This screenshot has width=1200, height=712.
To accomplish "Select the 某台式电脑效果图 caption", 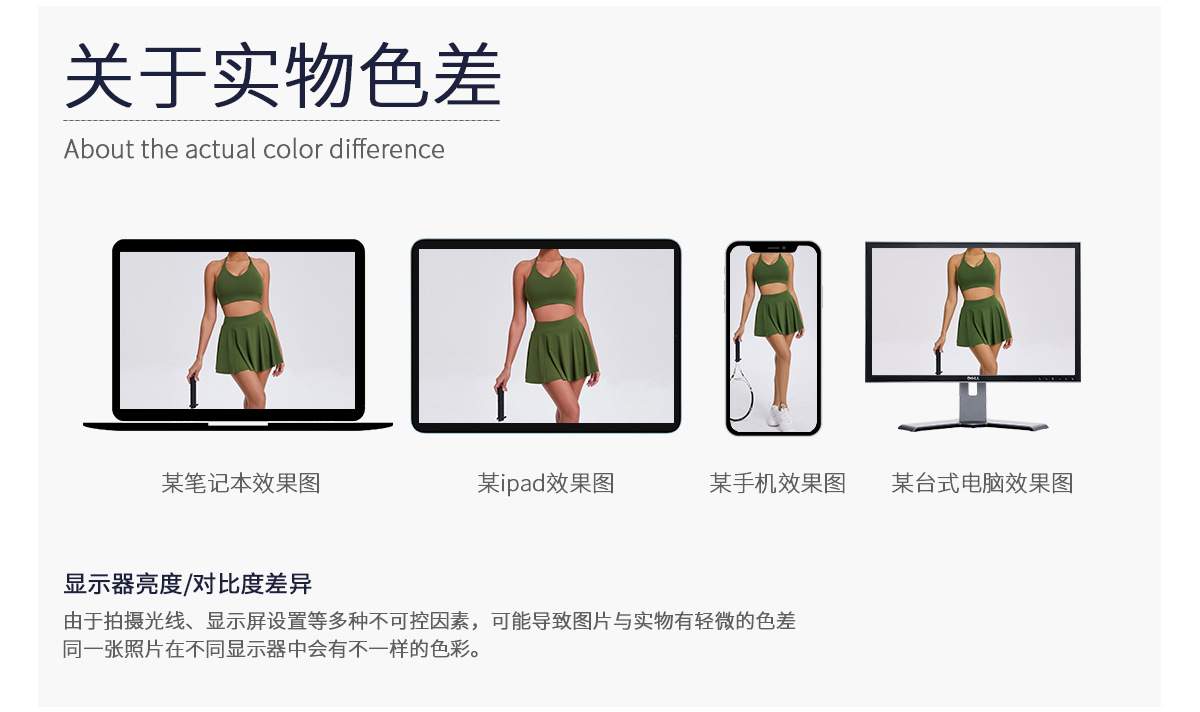I will click(982, 483).
